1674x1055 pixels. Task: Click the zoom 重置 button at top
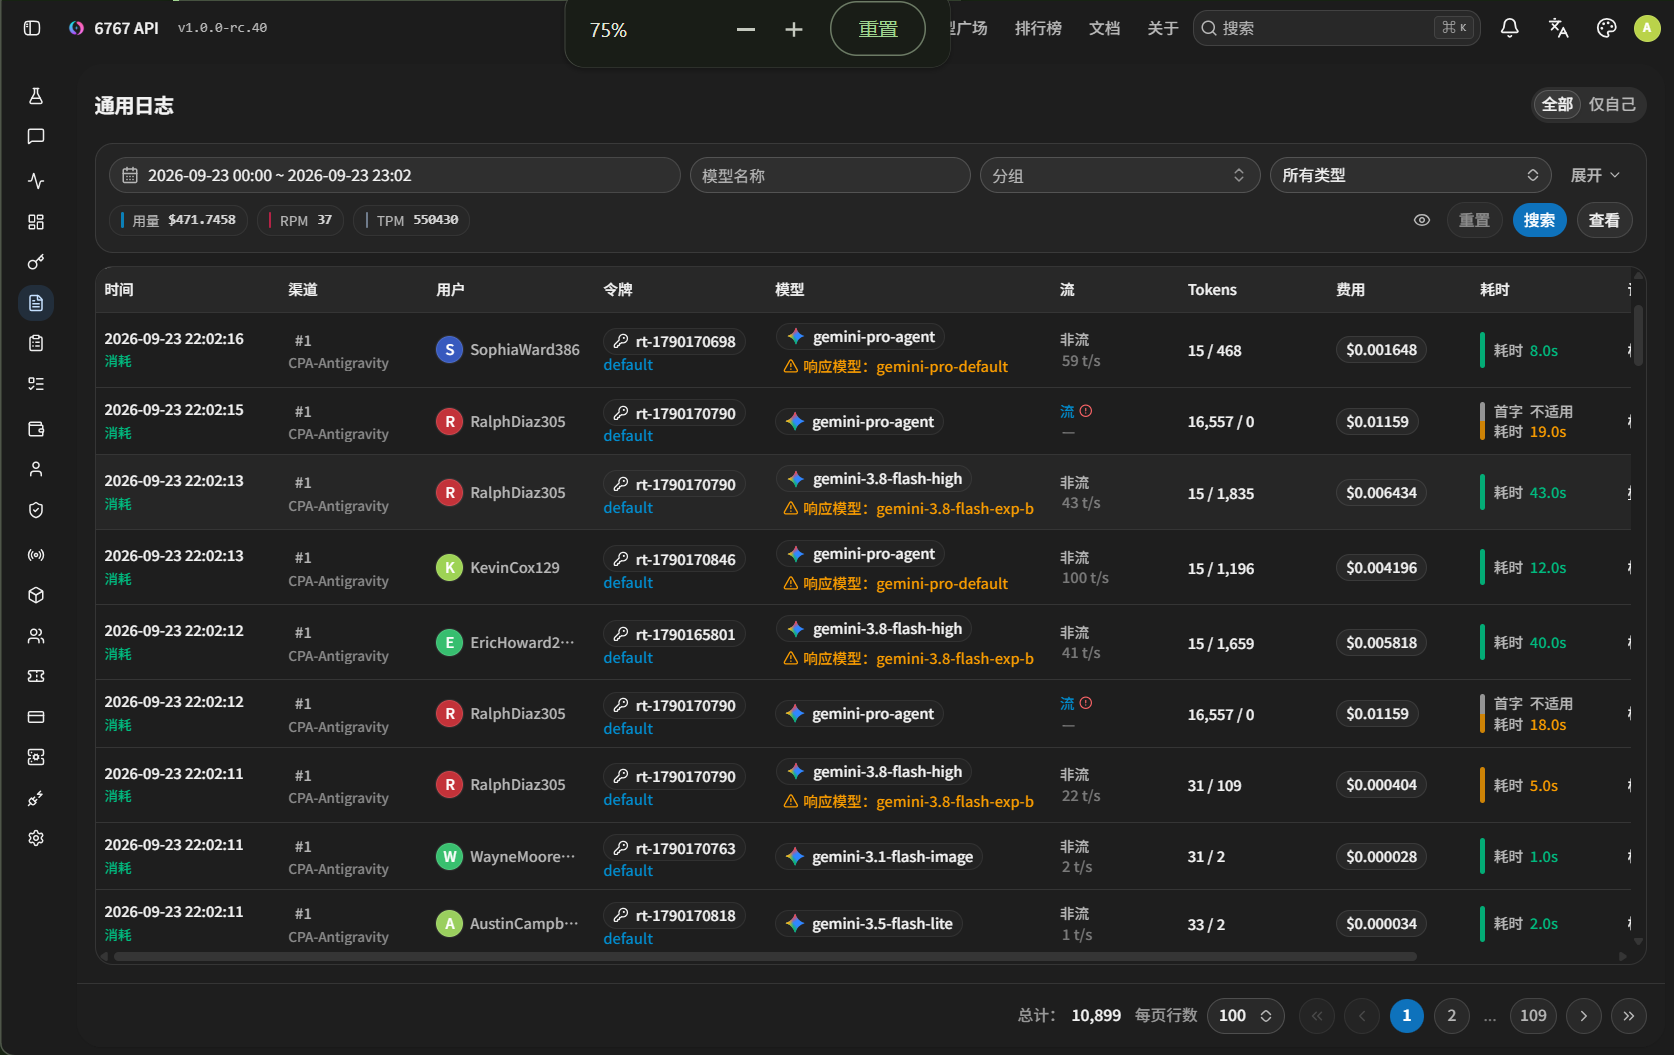click(878, 30)
